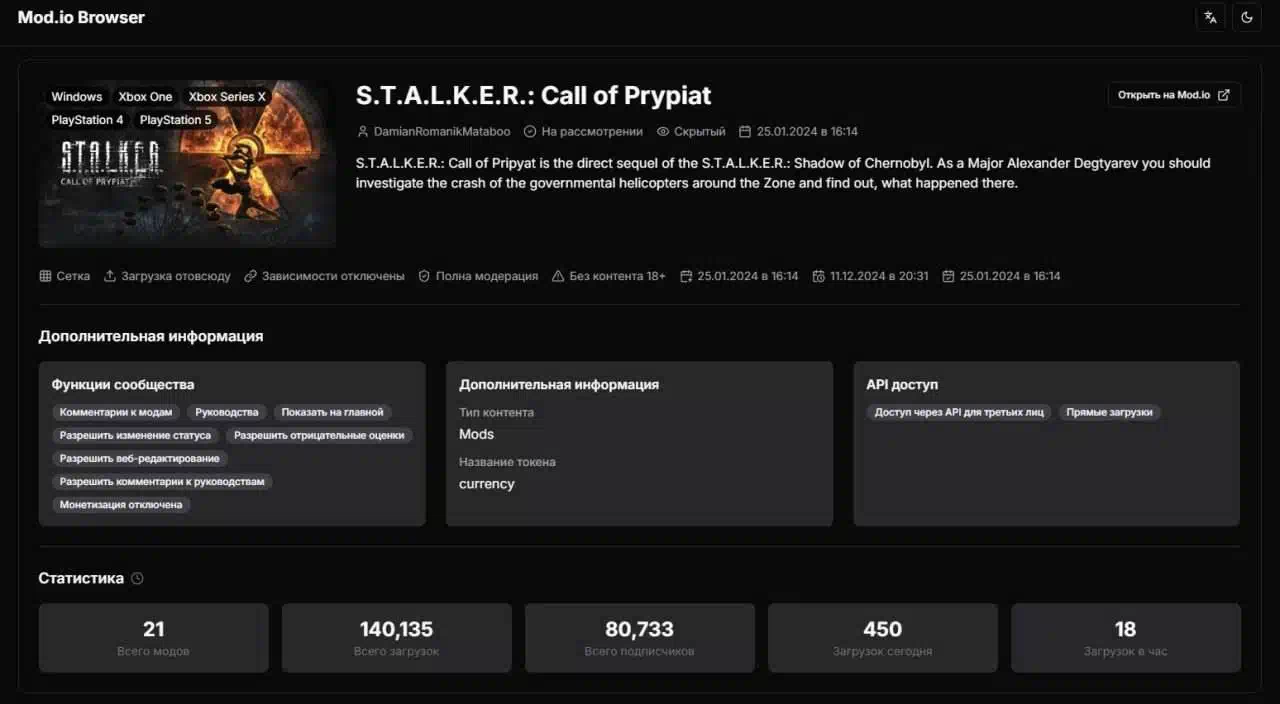Viewport: 1280px width, 704px height.
Task: Click the shield icon beside Полна модерация
Action: [x=424, y=276]
